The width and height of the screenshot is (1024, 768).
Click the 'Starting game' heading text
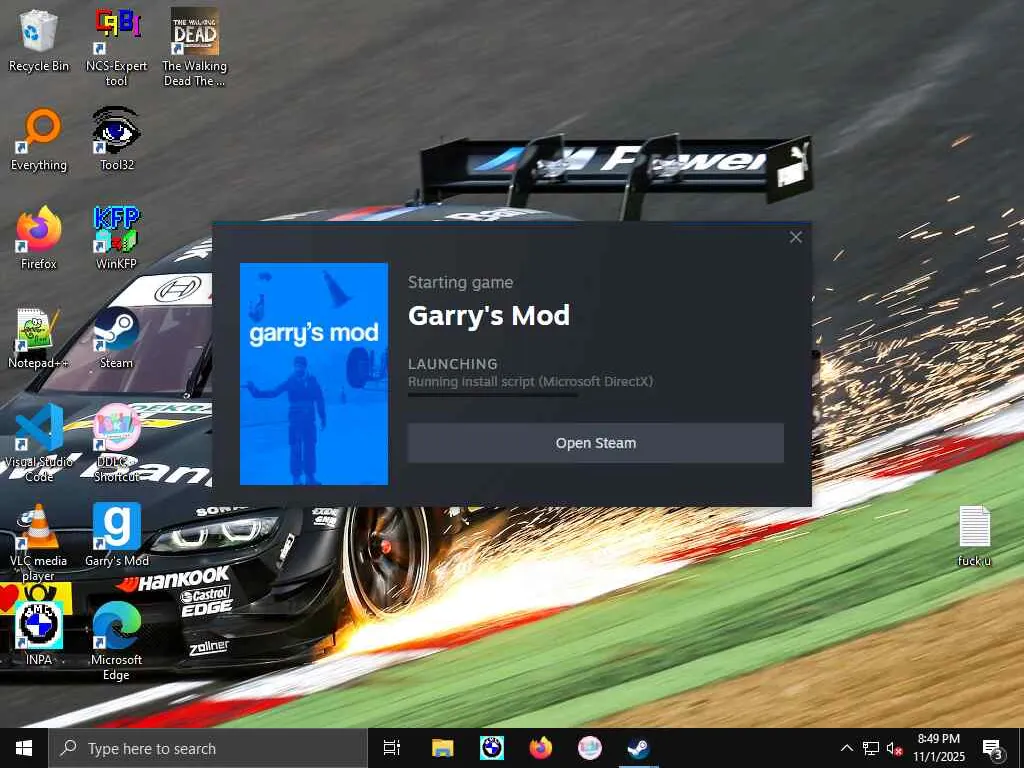click(460, 283)
